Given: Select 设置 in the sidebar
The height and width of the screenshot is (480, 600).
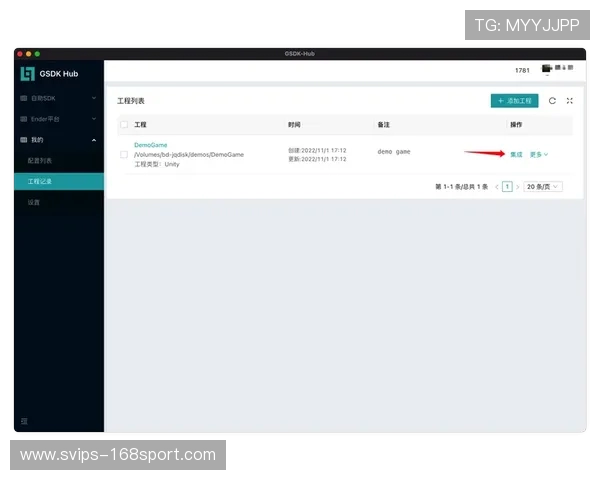Looking at the screenshot, I should [34, 202].
